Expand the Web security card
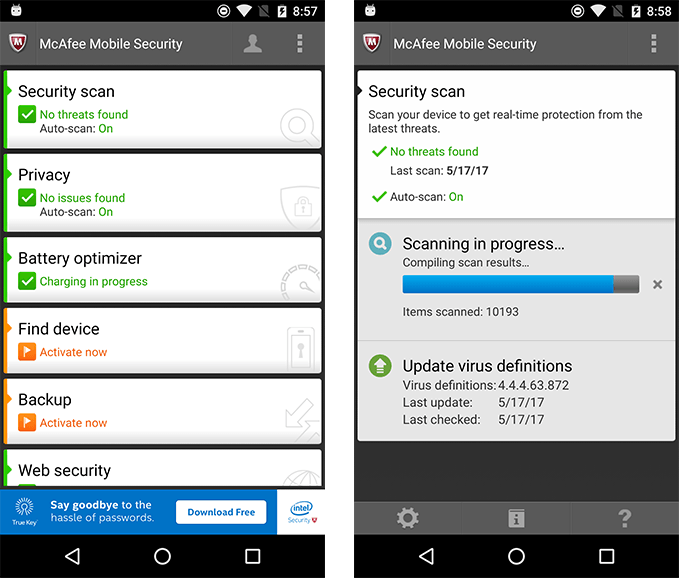This screenshot has width=679, height=578. (x=163, y=468)
